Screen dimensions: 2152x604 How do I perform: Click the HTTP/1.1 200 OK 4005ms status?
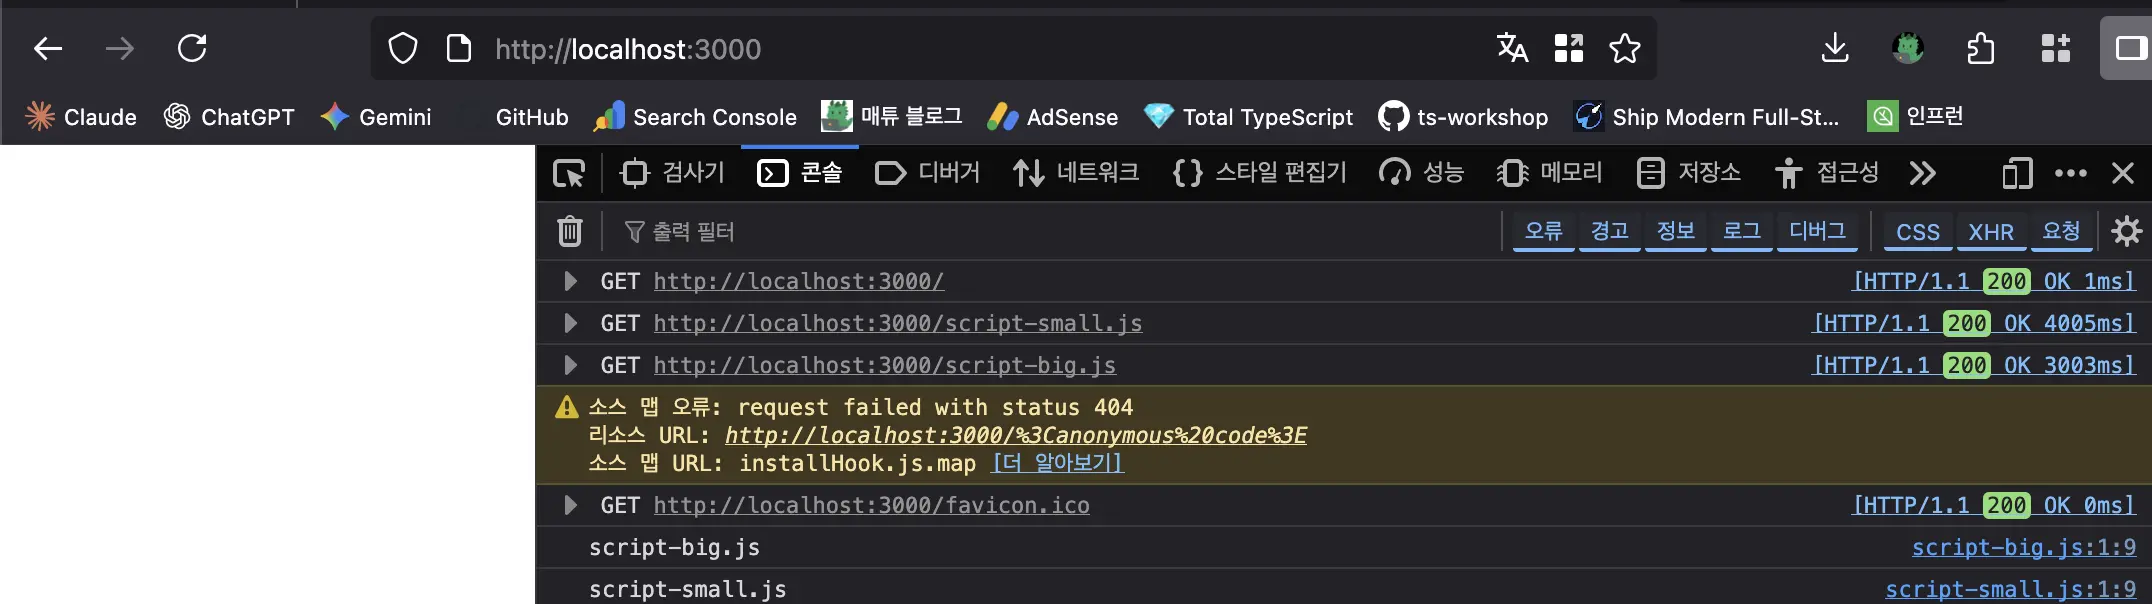(1975, 323)
